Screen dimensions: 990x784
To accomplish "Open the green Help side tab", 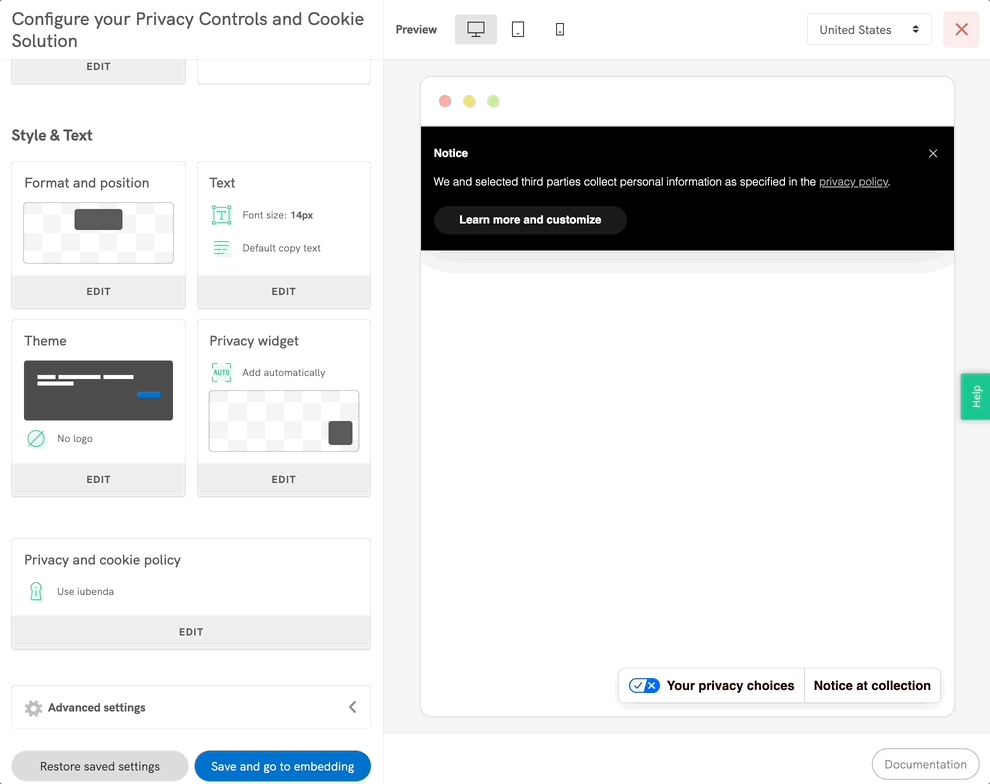I will coord(976,396).
